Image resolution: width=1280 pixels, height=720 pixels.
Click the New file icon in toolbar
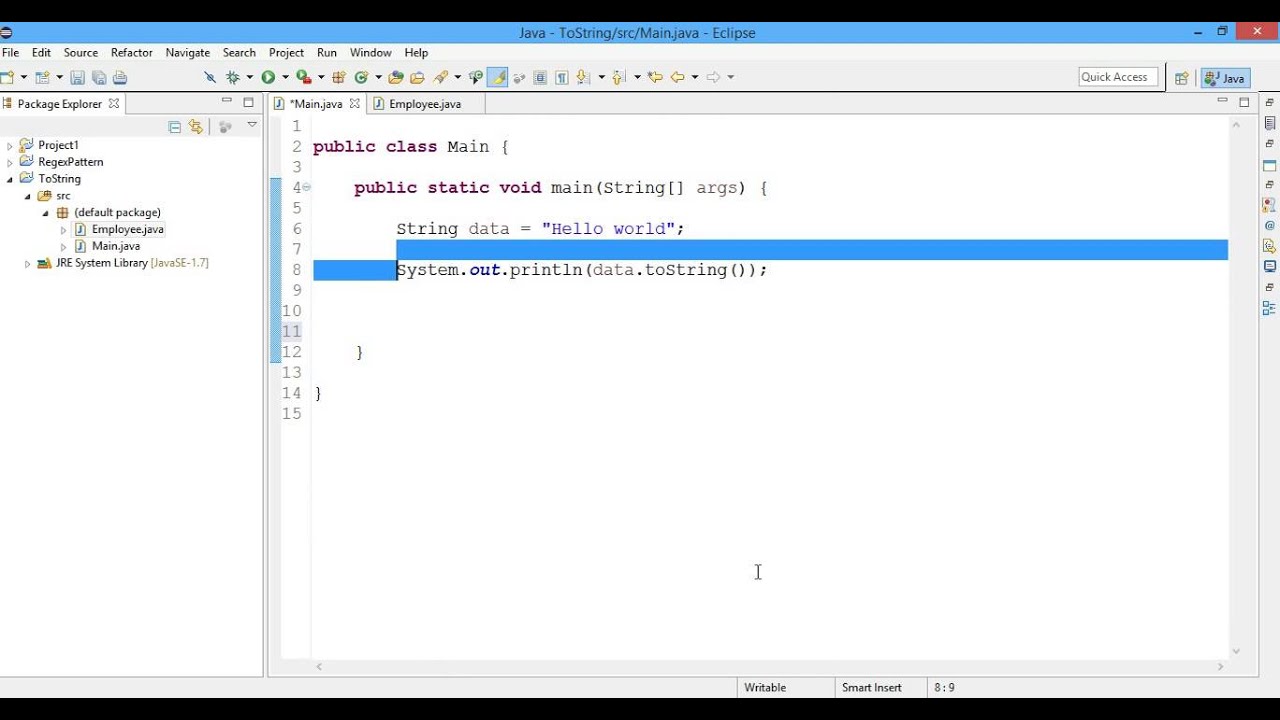click(x=7, y=77)
